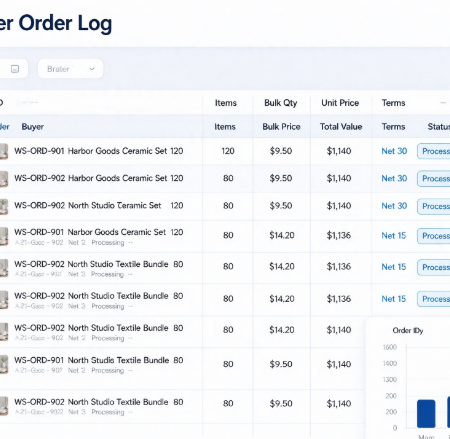Click the Order IDy chart title

point(408,331)
